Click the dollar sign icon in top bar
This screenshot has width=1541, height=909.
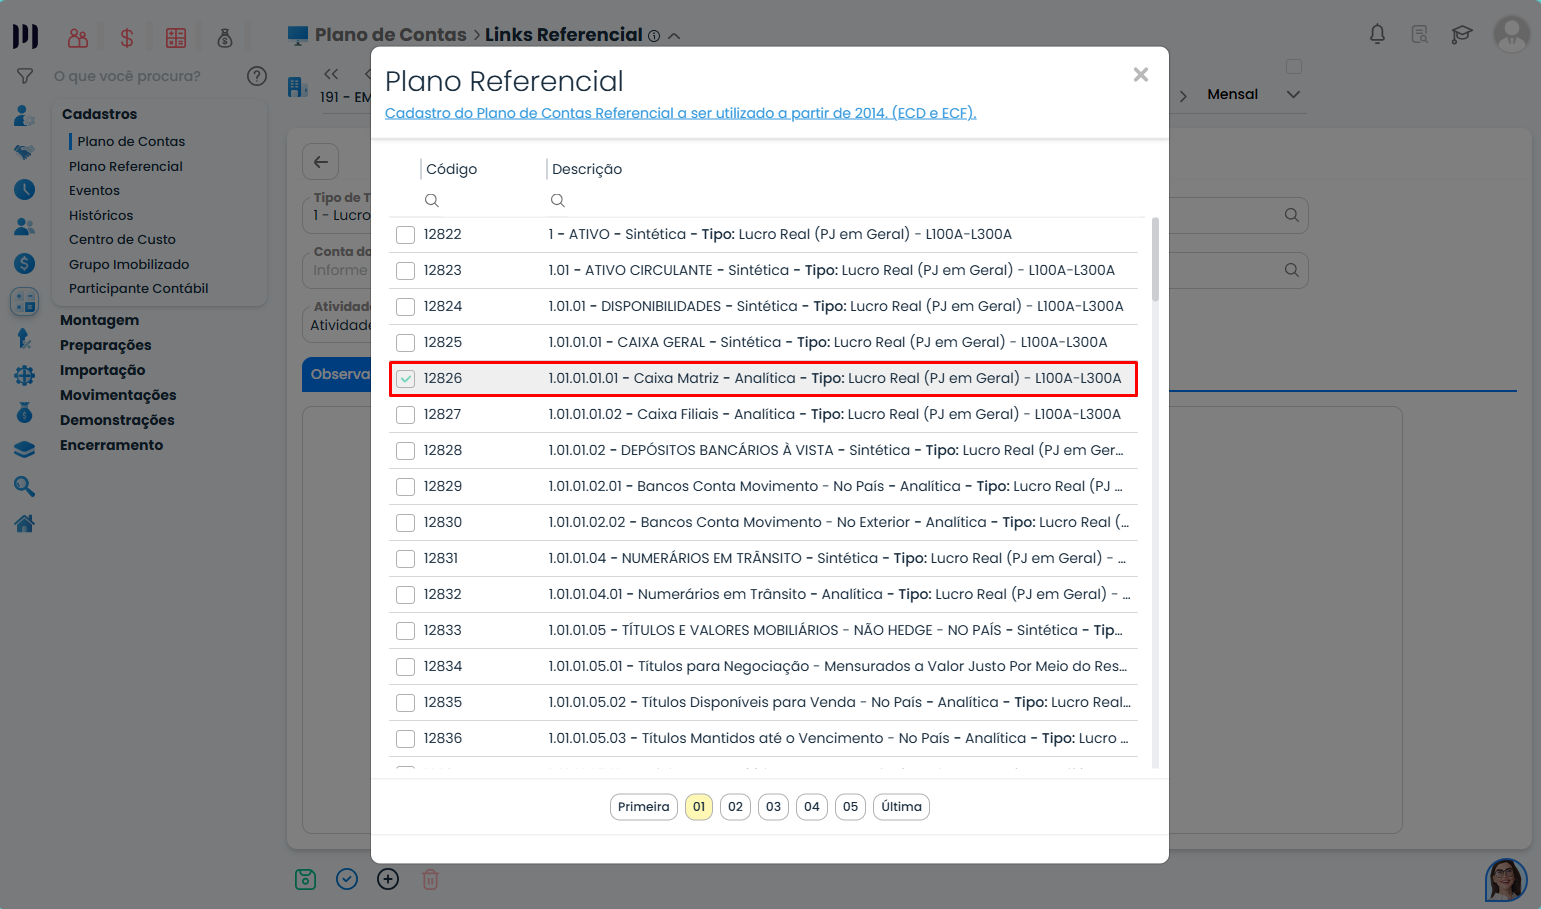(x=127, y=38)
